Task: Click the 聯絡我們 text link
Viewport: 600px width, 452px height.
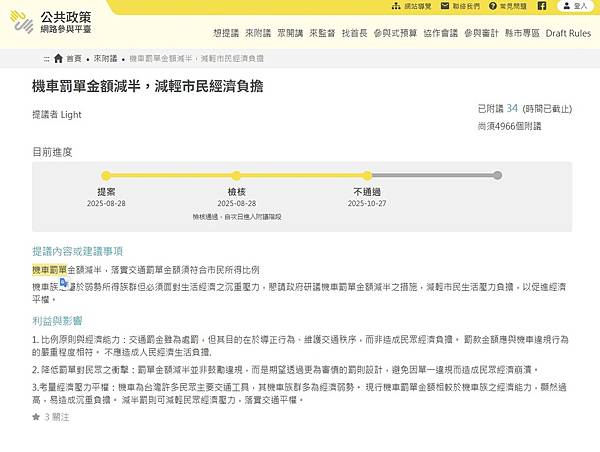Action: 466,6
